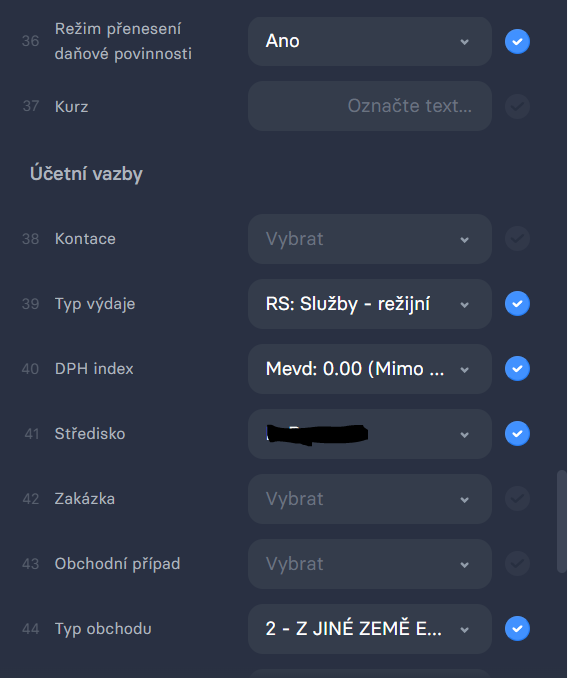Toggle confirmation check for Režim přenesení daňové povinnosti
This screenshot has width=568, height=678.
pyautogui.click(x=517, y=42)
